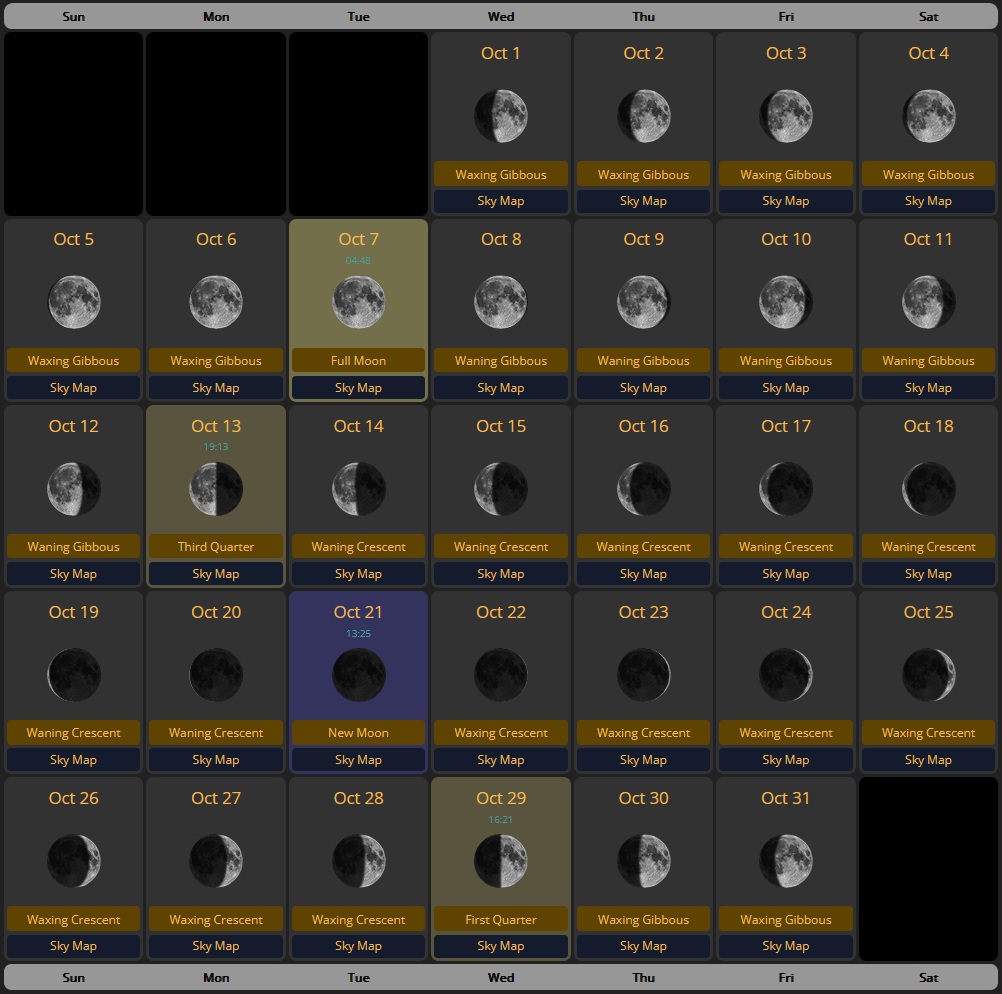
Task: Click the Third Quarter phase label
Action: click(x=216, y=547)
